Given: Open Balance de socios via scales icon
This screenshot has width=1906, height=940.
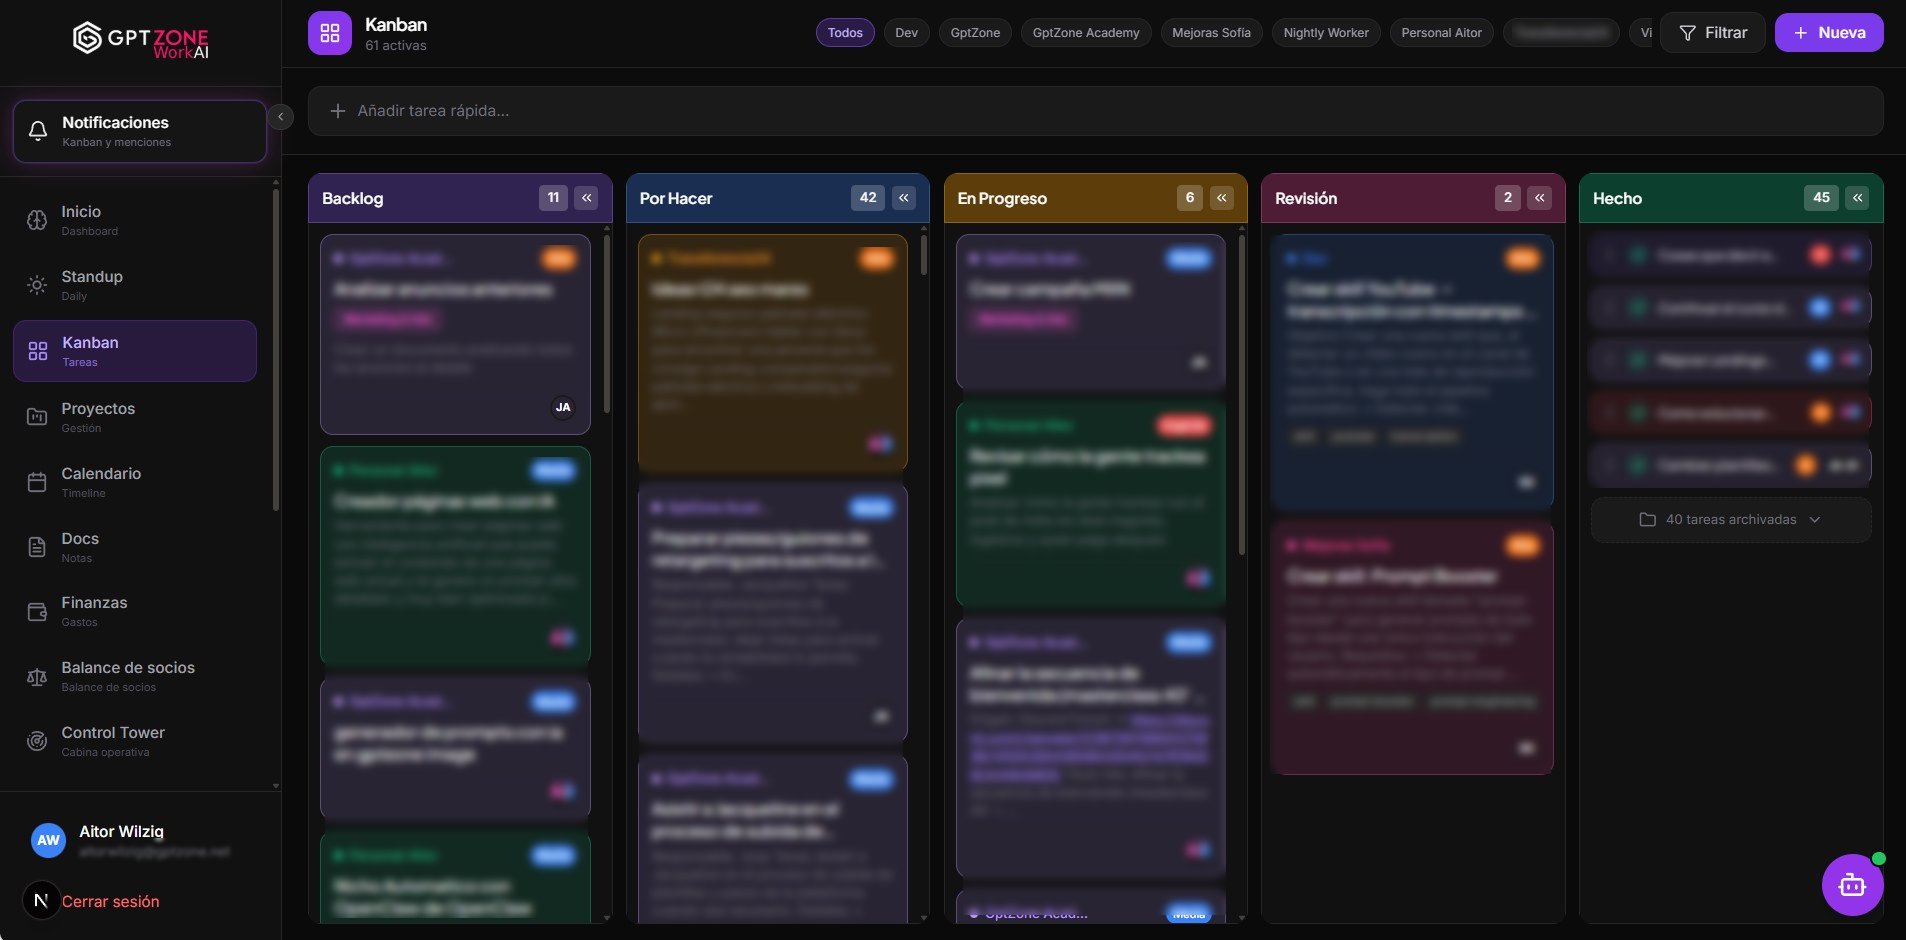Looking at the screenshot, I should pyautogui.click(x=37, y=676).
